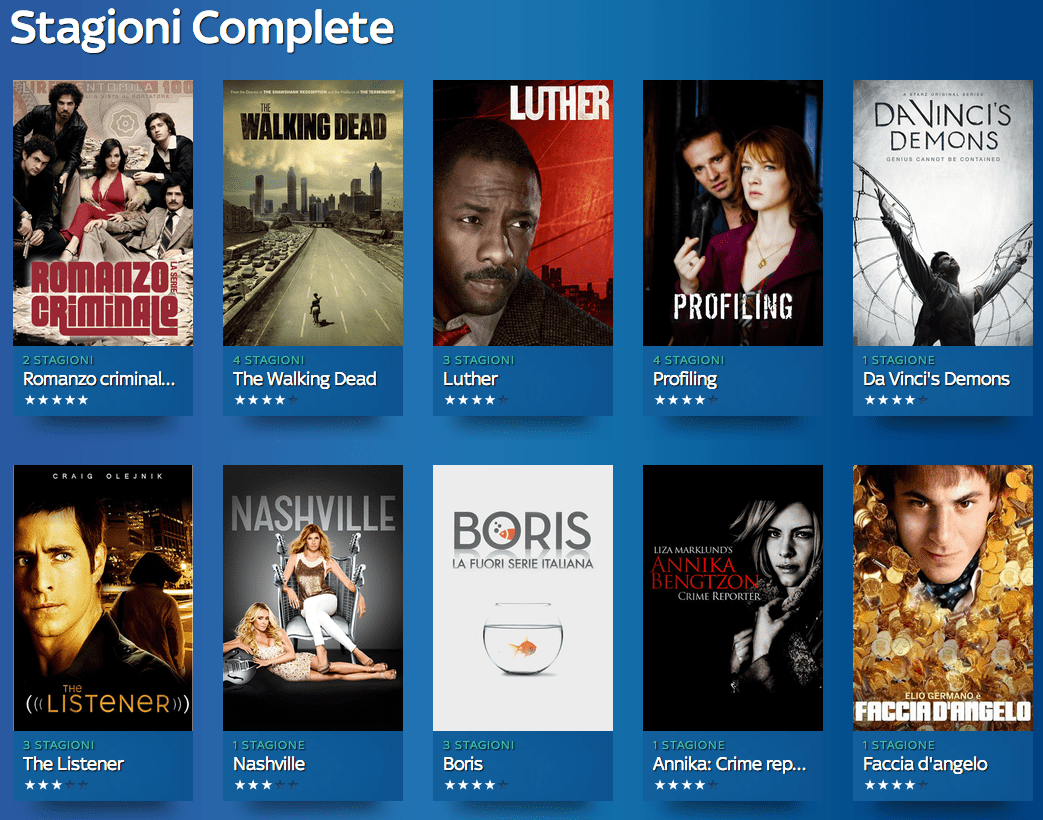
Task: Open The Walking Dead poster
Action: tap(313, 213)
